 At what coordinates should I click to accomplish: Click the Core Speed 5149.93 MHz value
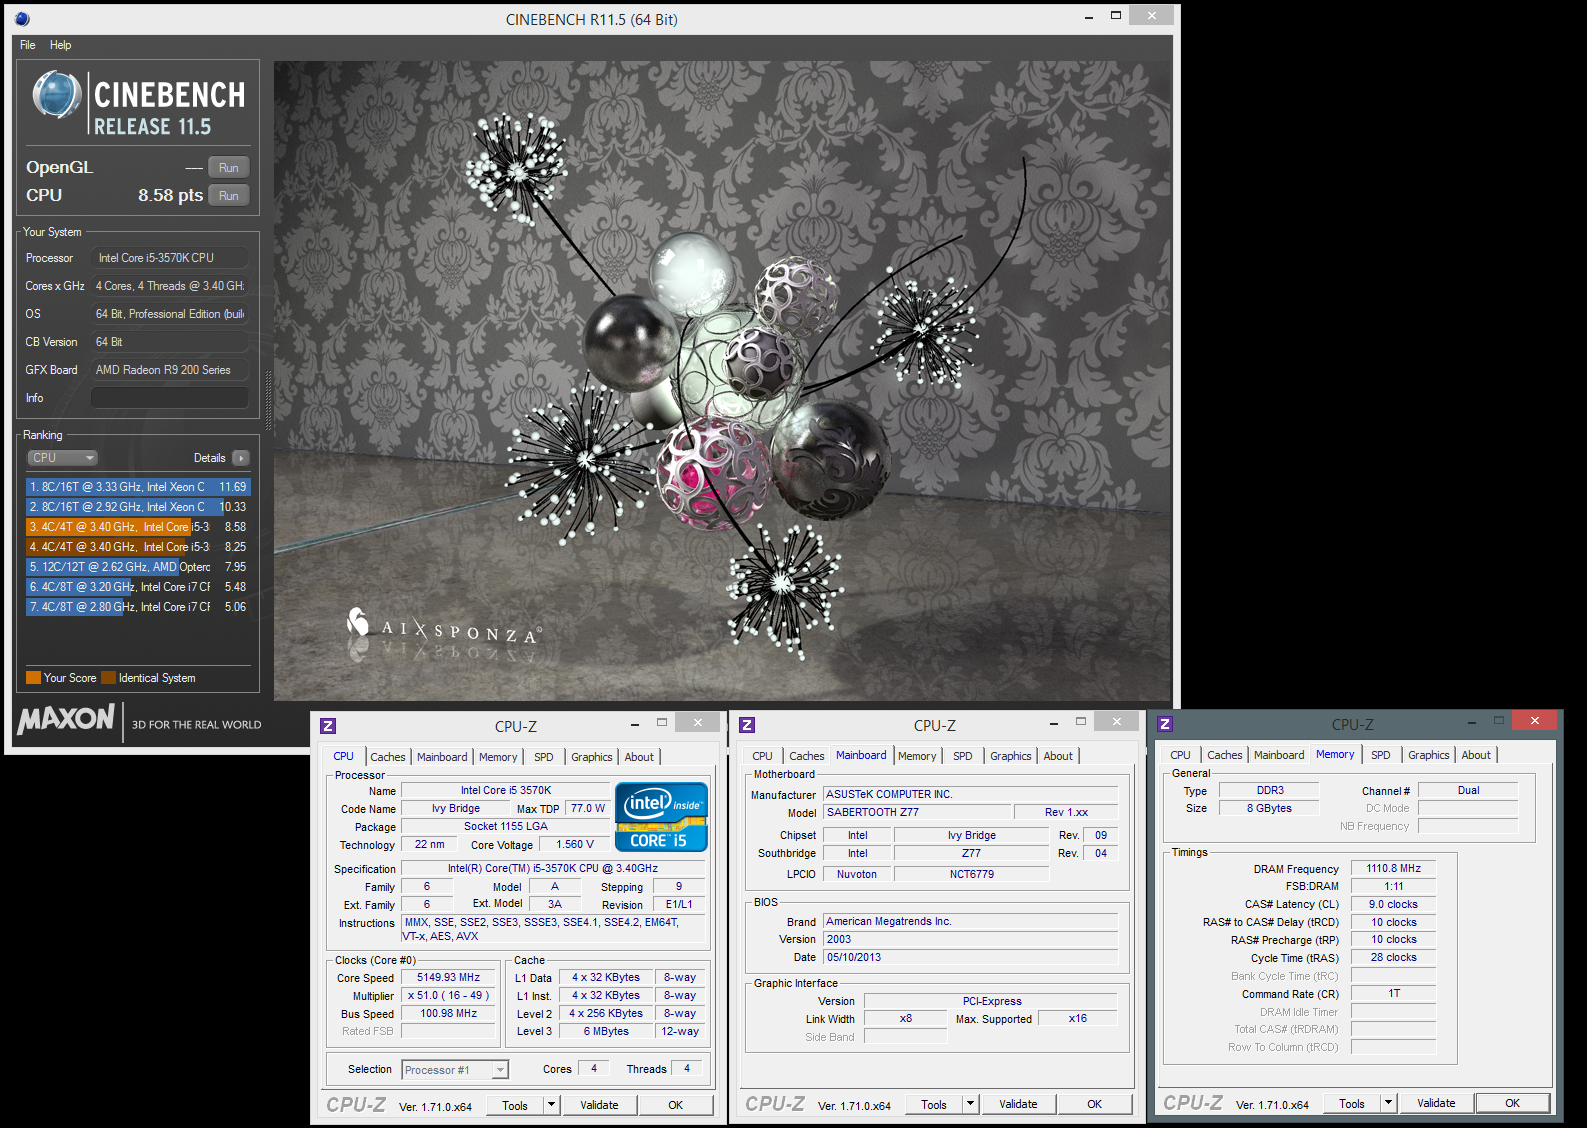[x=448, y=977]
